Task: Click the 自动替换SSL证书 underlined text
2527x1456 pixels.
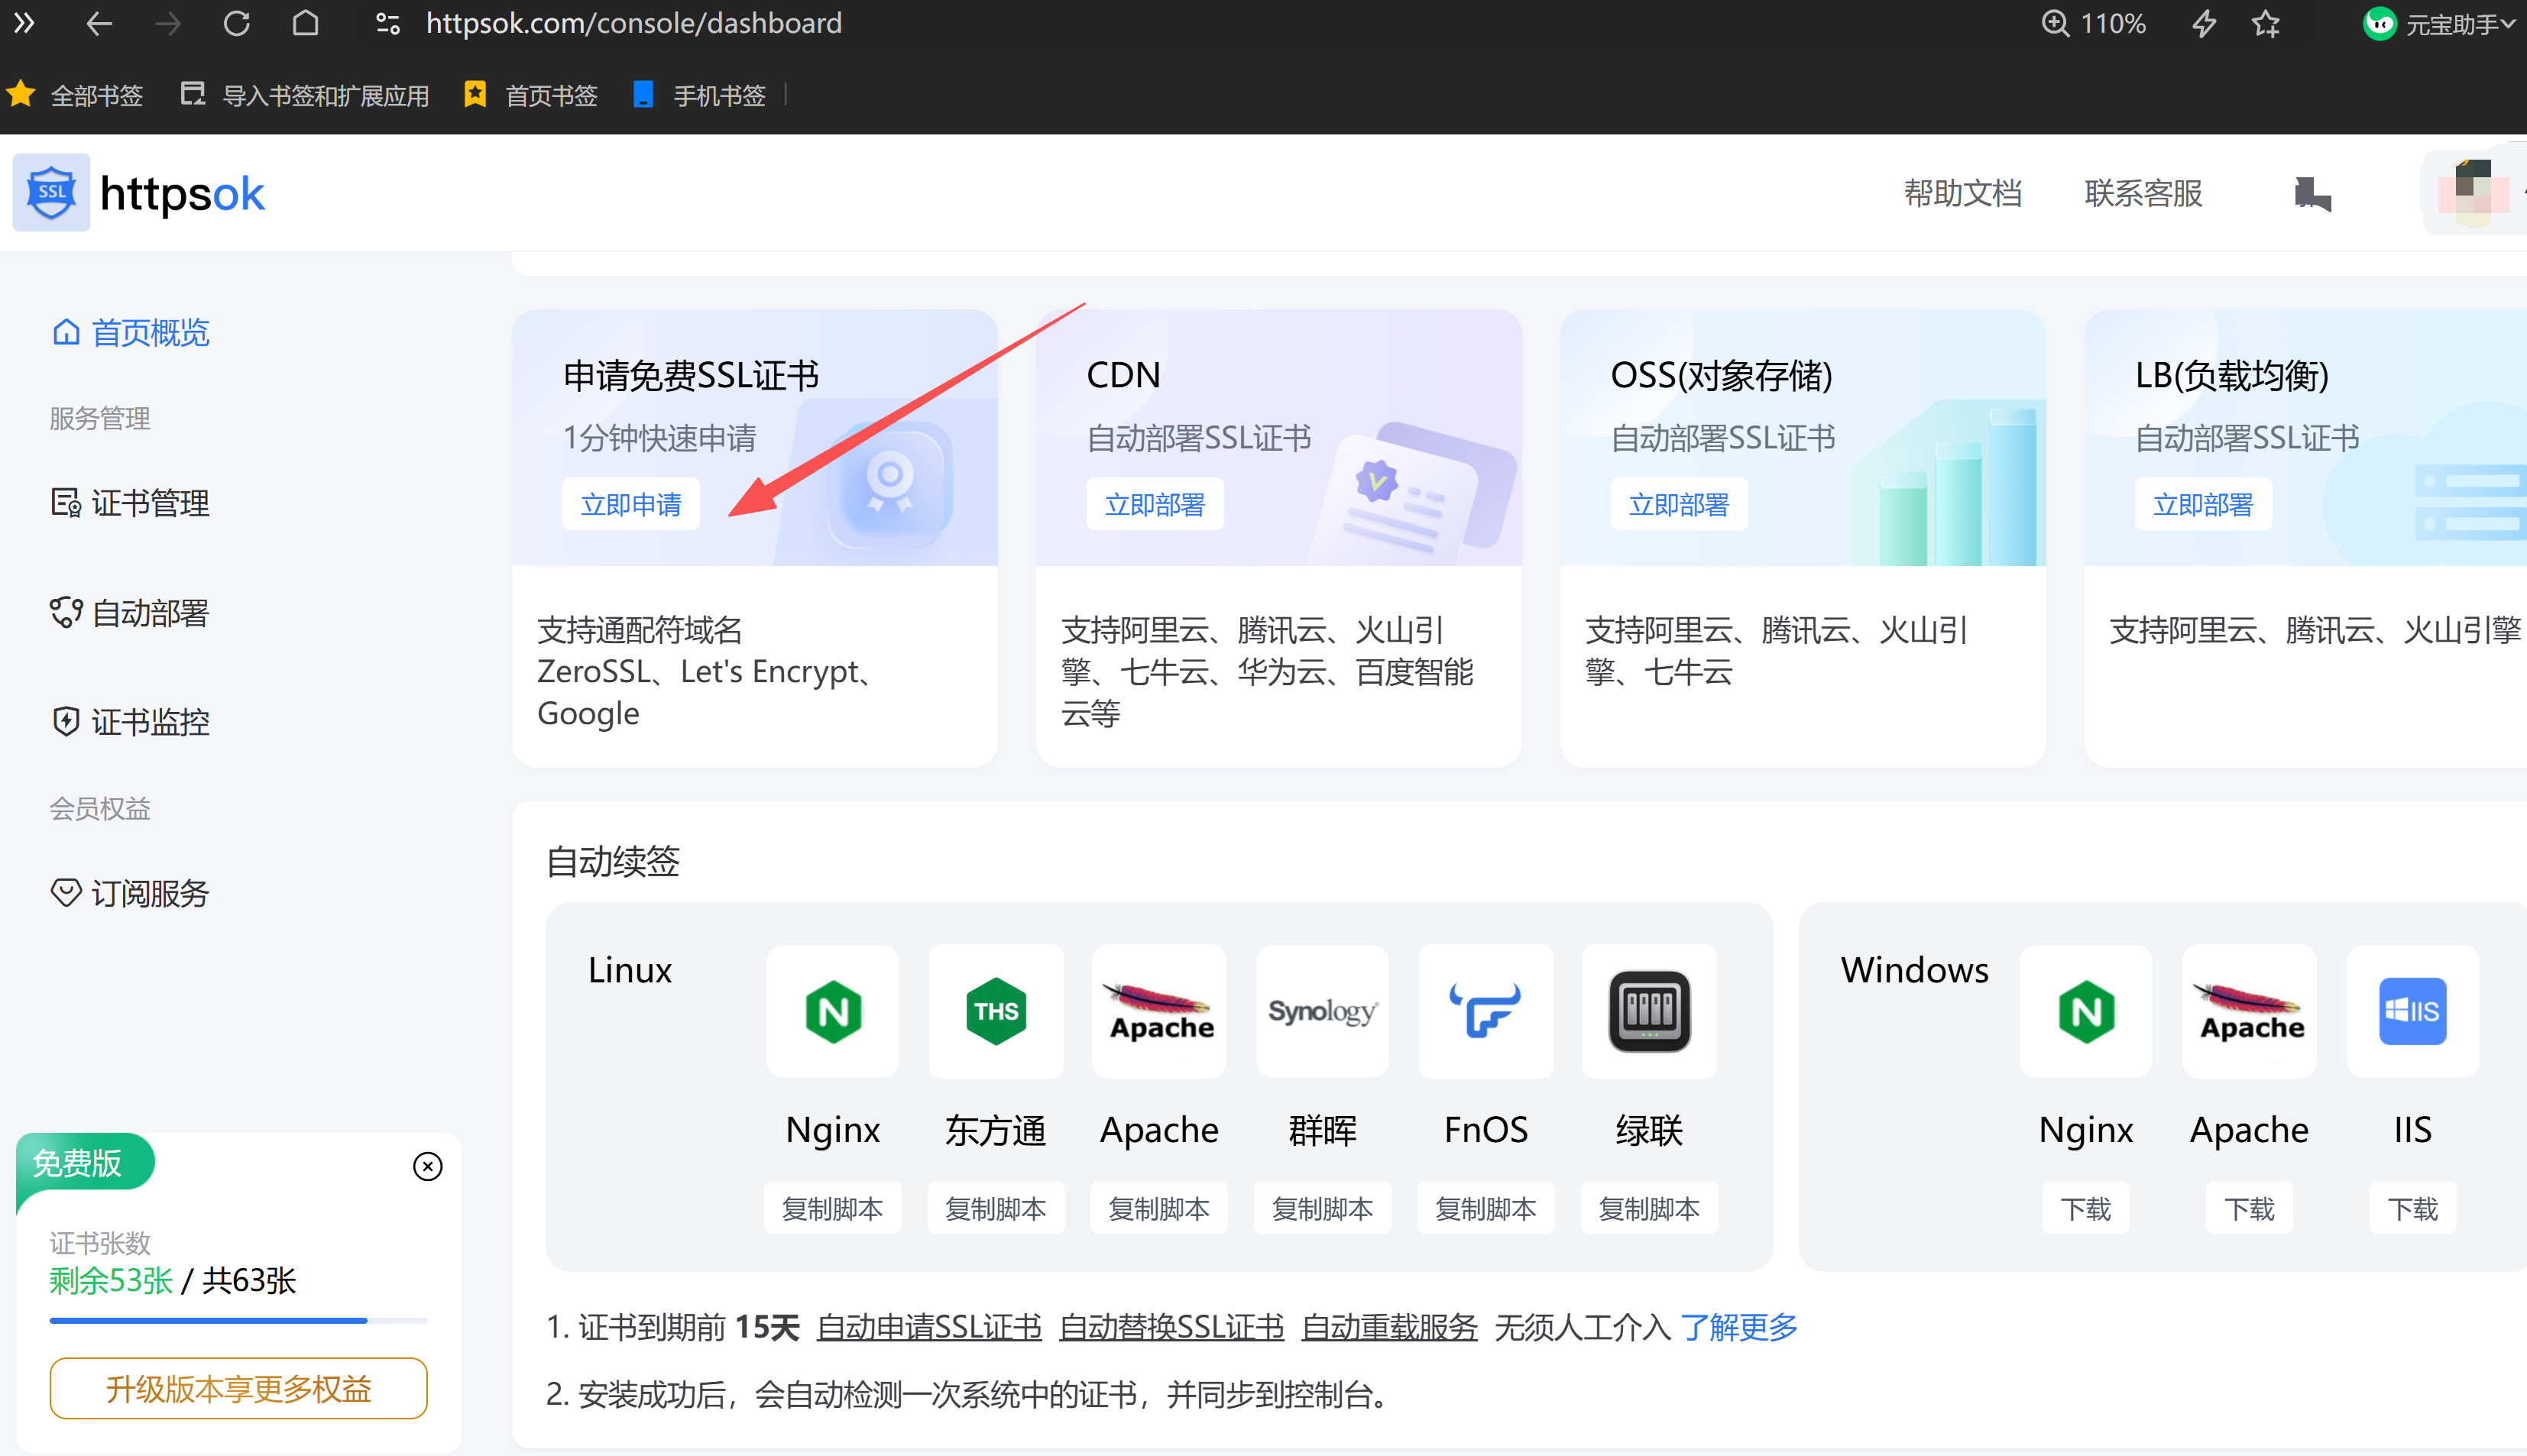Action: tap(1171, 1327)
